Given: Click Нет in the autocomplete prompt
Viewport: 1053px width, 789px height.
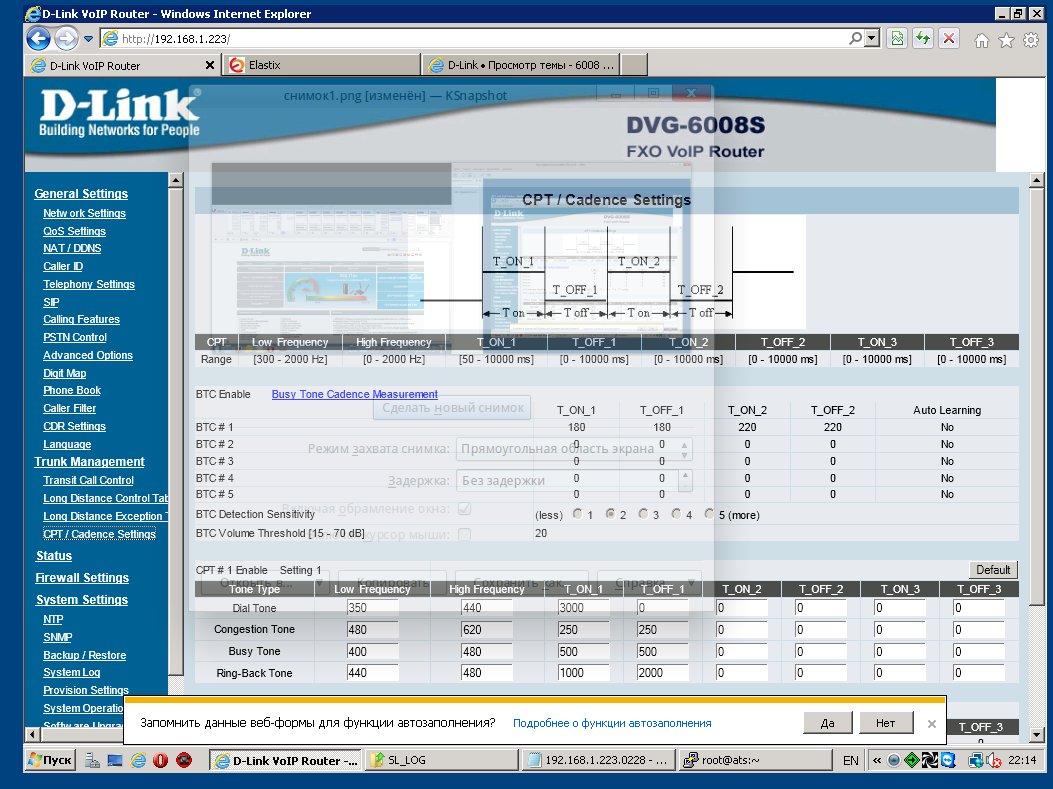Looking at the screenshot, I should [x=885, y=723].
